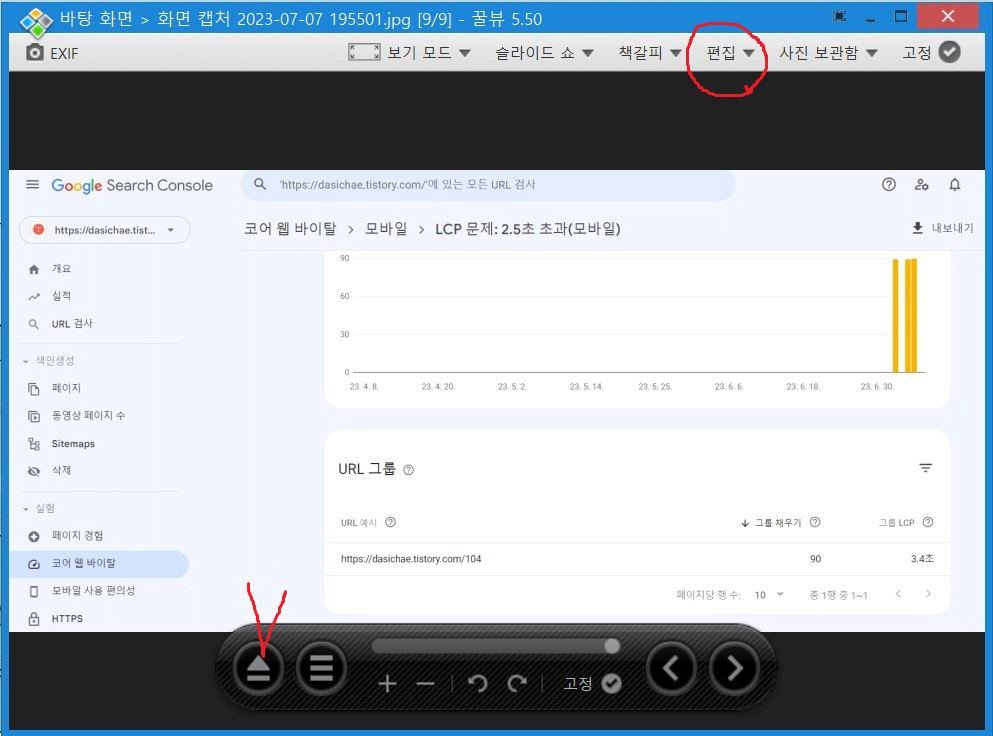The height and width of the screenshot is (736, 993).
Task: Open the hamburger menu on the control bar
Action: (x=321, y=668)
